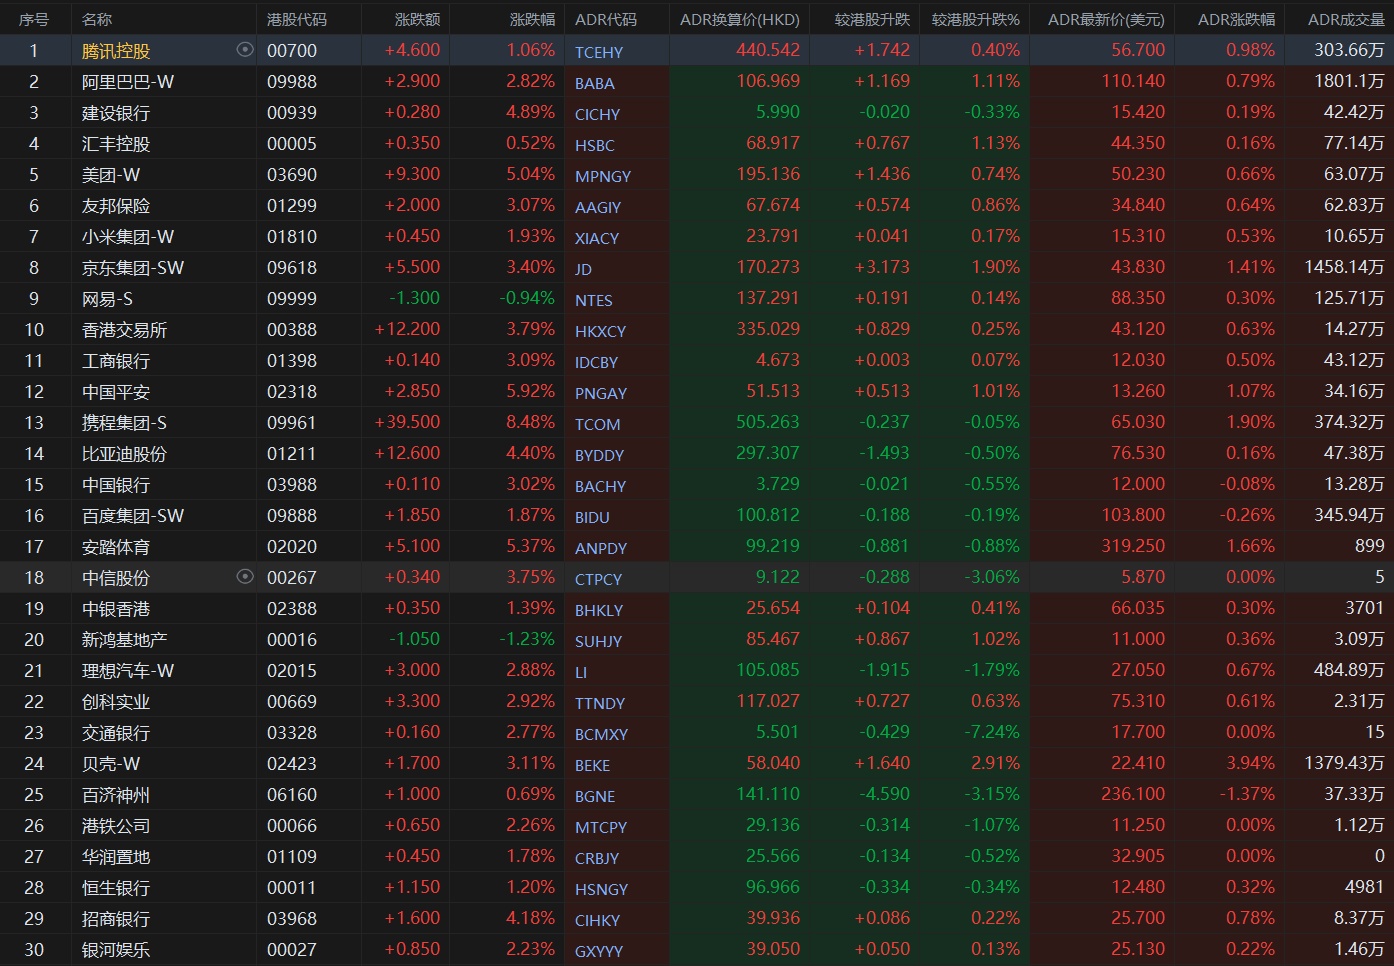
Task: Click the round target icon beside 中信股份
Action: [244, 577]
